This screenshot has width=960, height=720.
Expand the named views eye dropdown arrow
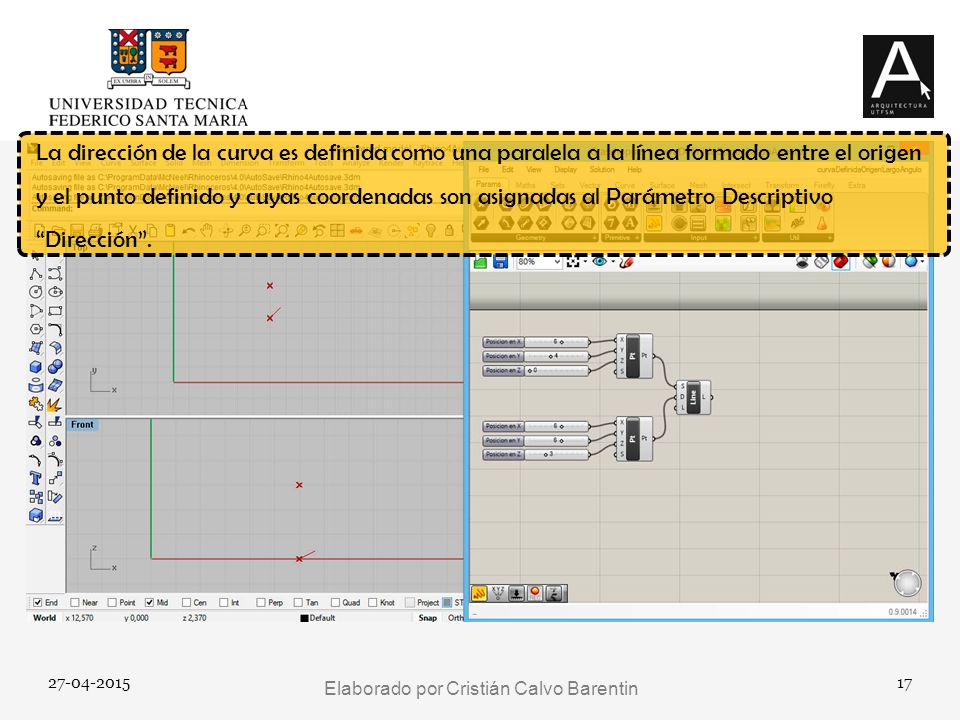point(613,261)
